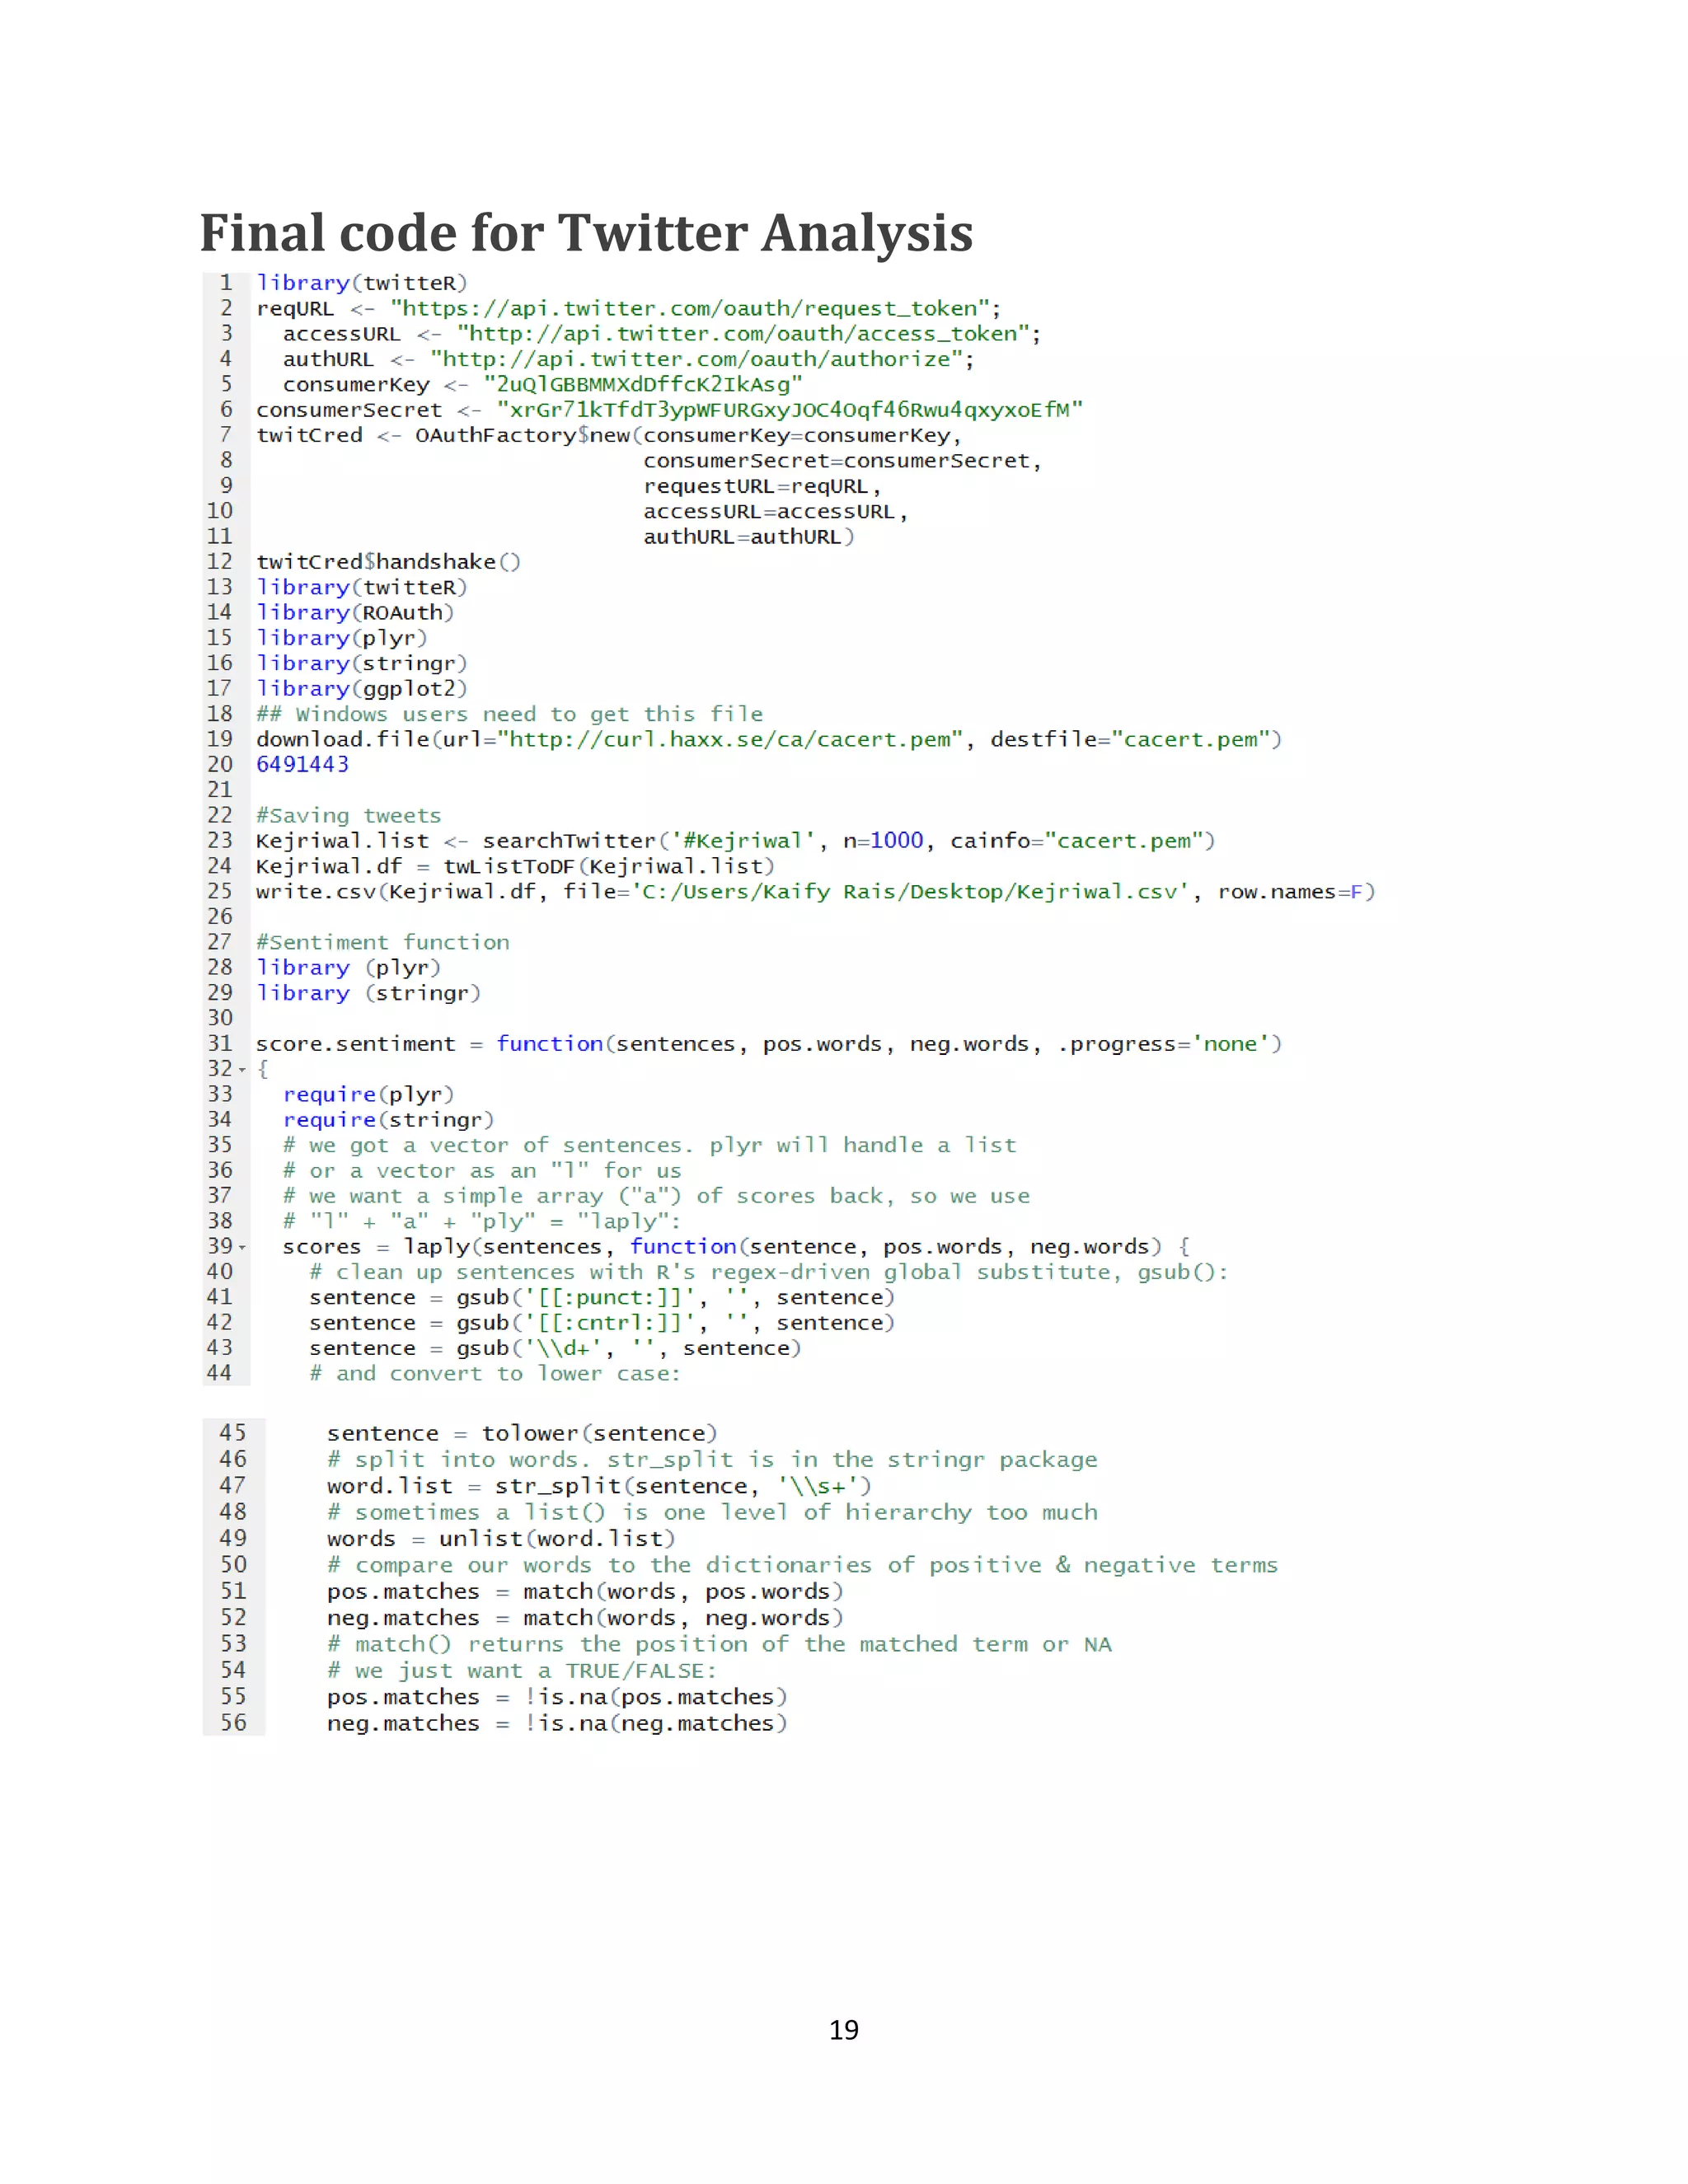Click the number '6491443' on line 20

(302, 765)
